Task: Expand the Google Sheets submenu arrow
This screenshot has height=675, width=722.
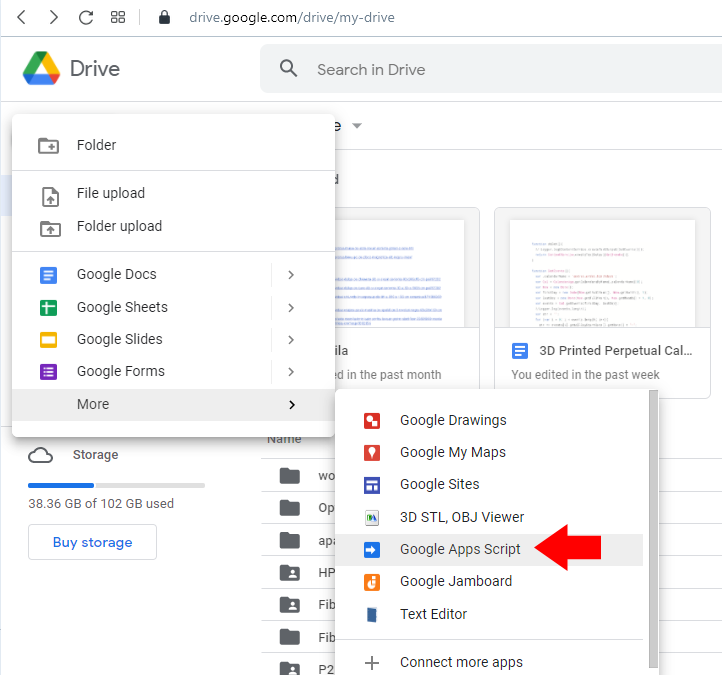Action: (291, 308)
